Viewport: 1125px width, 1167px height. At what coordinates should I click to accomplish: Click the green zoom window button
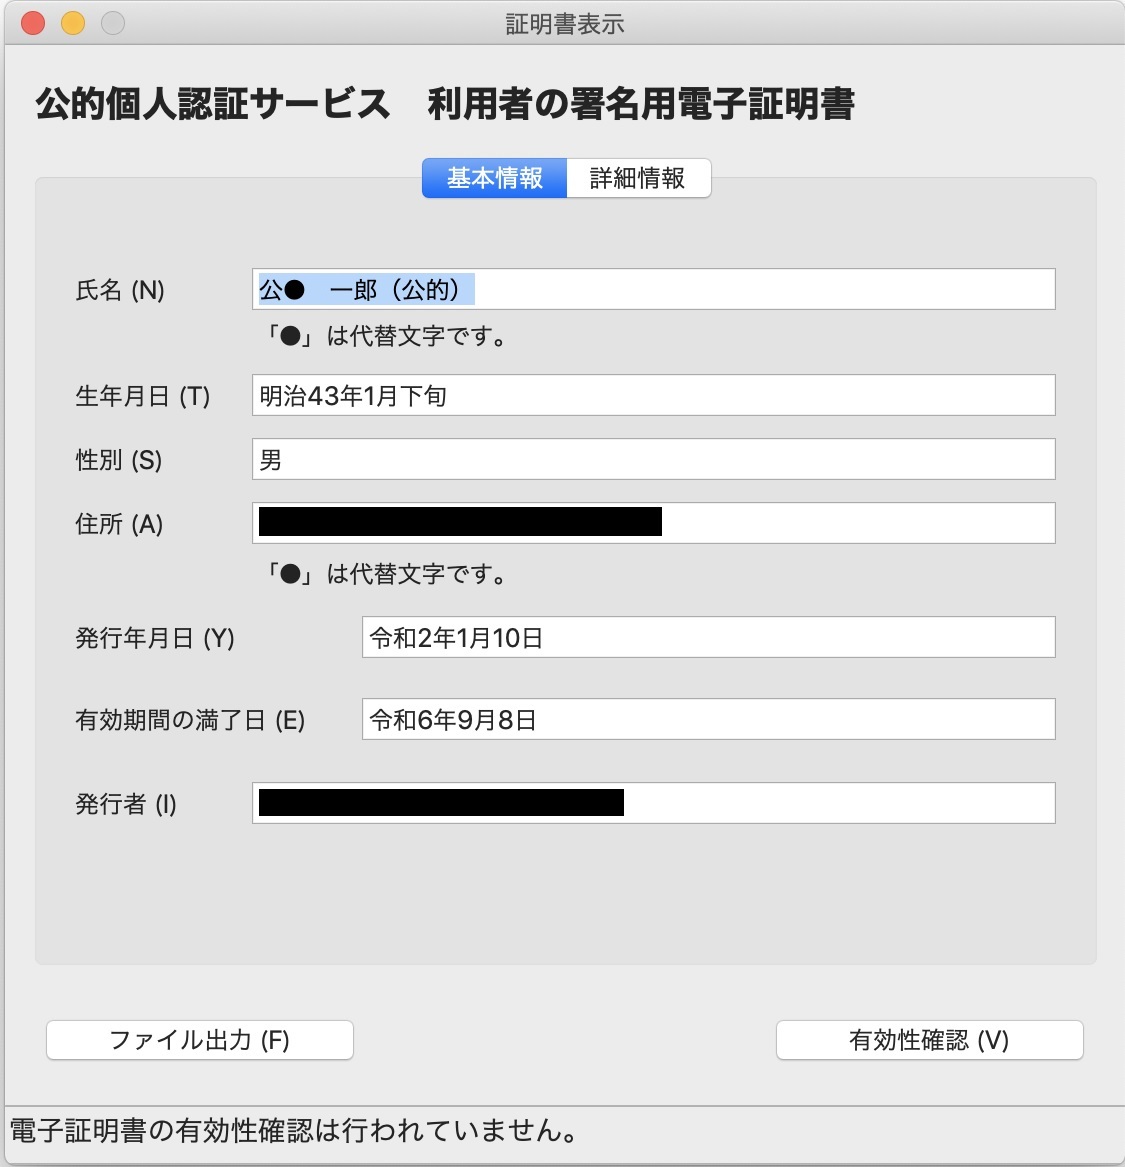(x=111, y=21)
